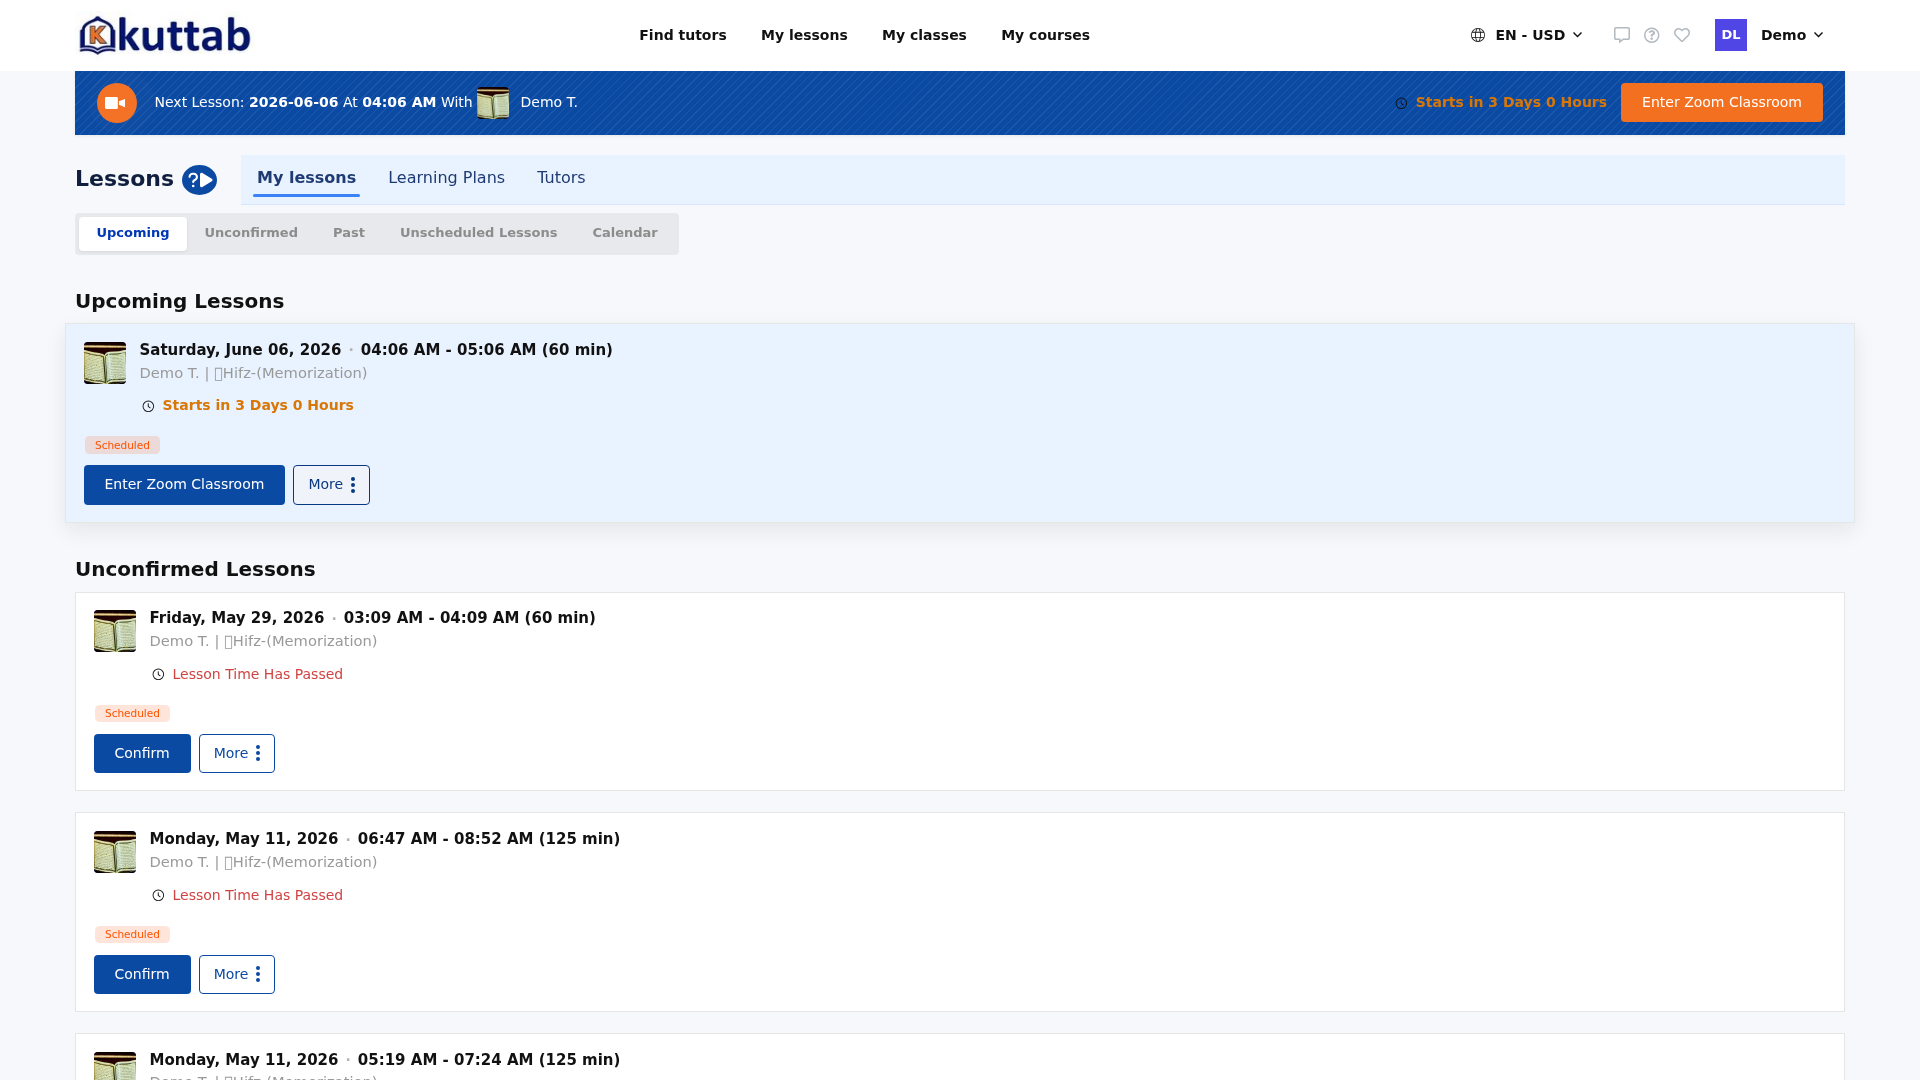Image resolution: width=1920 pixels, height=1080 pixels.
Task: Confirm the Friday May 29 lesson
Action: click(x=142, y=754)
